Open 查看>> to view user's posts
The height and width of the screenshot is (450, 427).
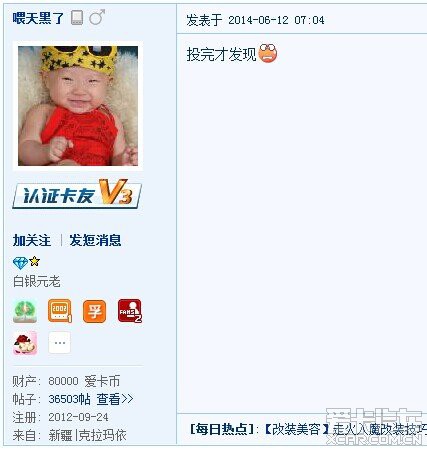tap(115, 399)
